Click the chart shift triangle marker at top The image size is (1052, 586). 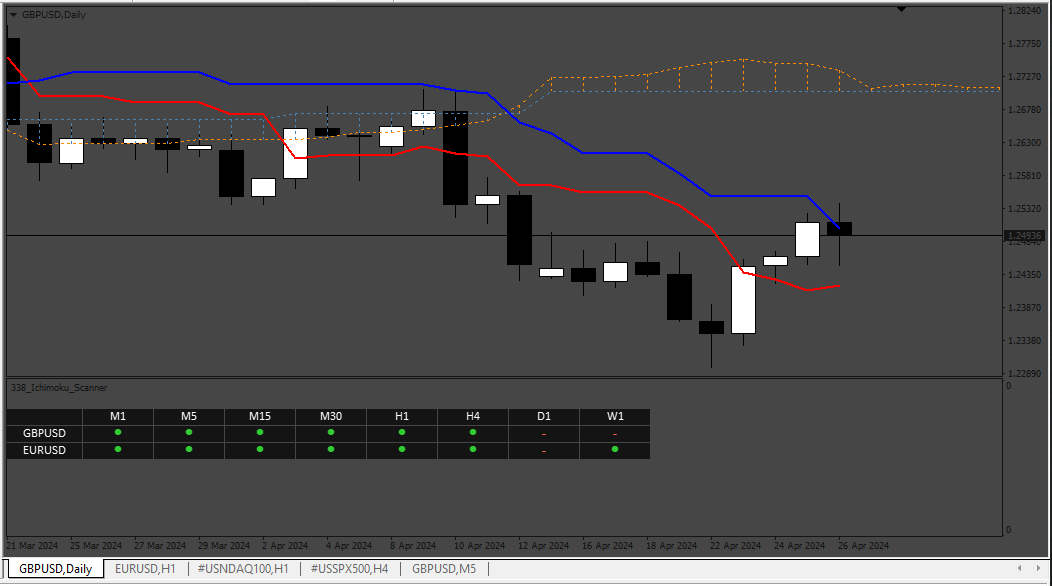[901, 9]
